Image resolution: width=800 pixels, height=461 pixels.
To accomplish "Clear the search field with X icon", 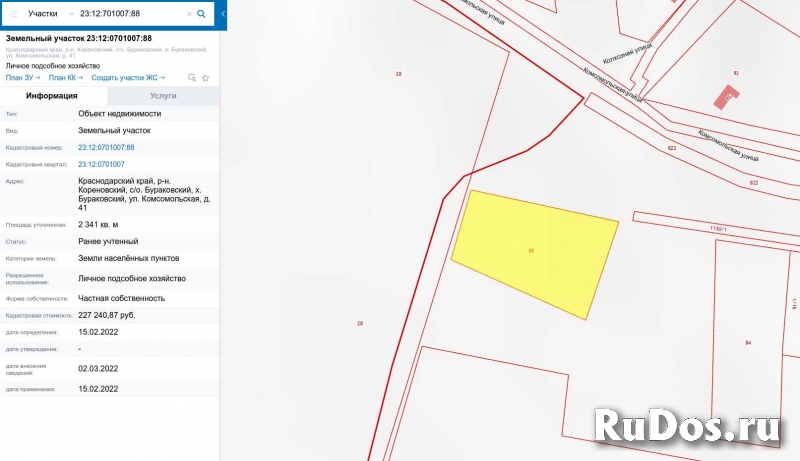I will (188, 14).
